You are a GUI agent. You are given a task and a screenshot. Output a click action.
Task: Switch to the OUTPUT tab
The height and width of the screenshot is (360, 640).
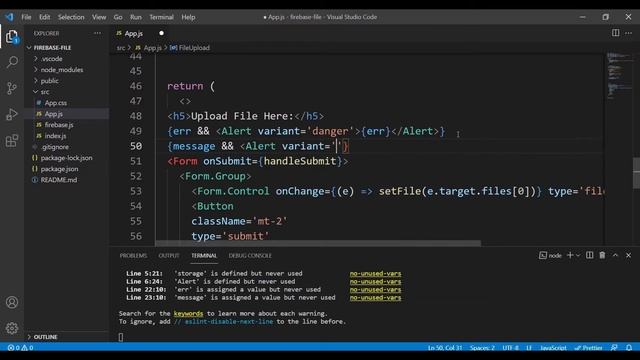[169, 256]
